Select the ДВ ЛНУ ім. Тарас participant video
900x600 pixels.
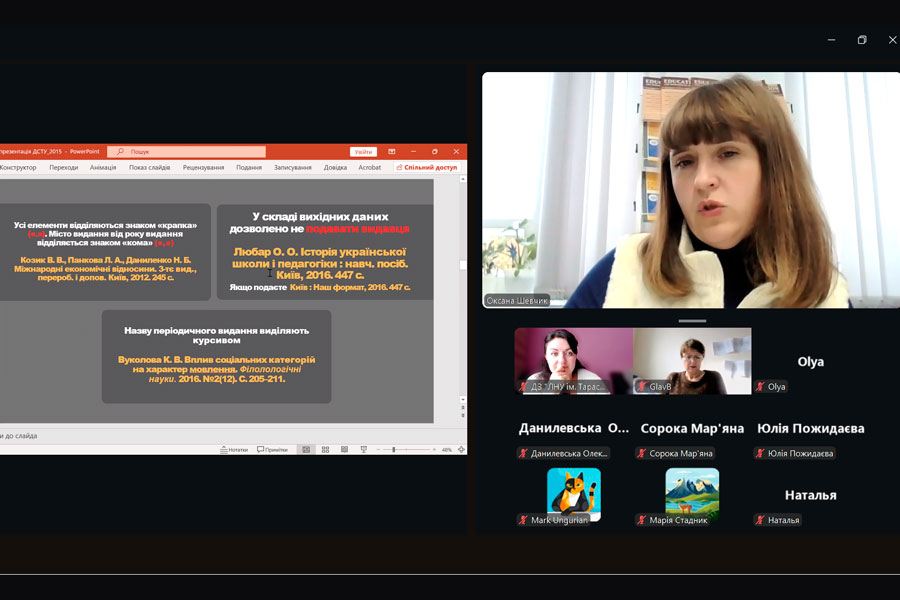[574, 361]
